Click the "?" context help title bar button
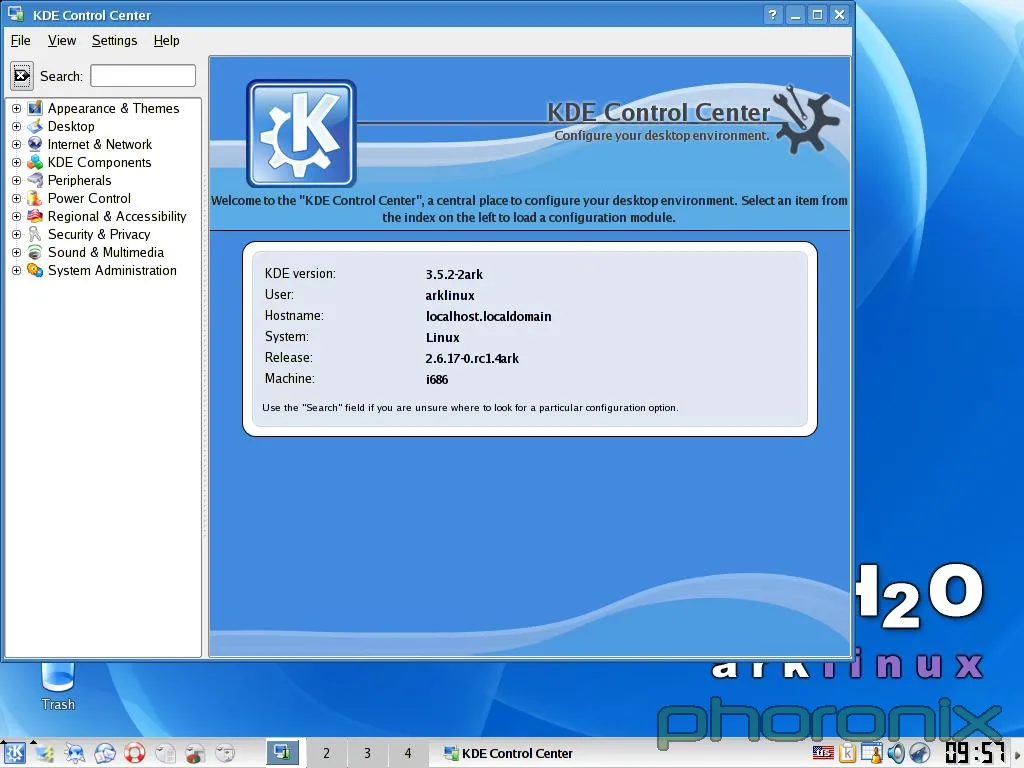 point(773,14)
